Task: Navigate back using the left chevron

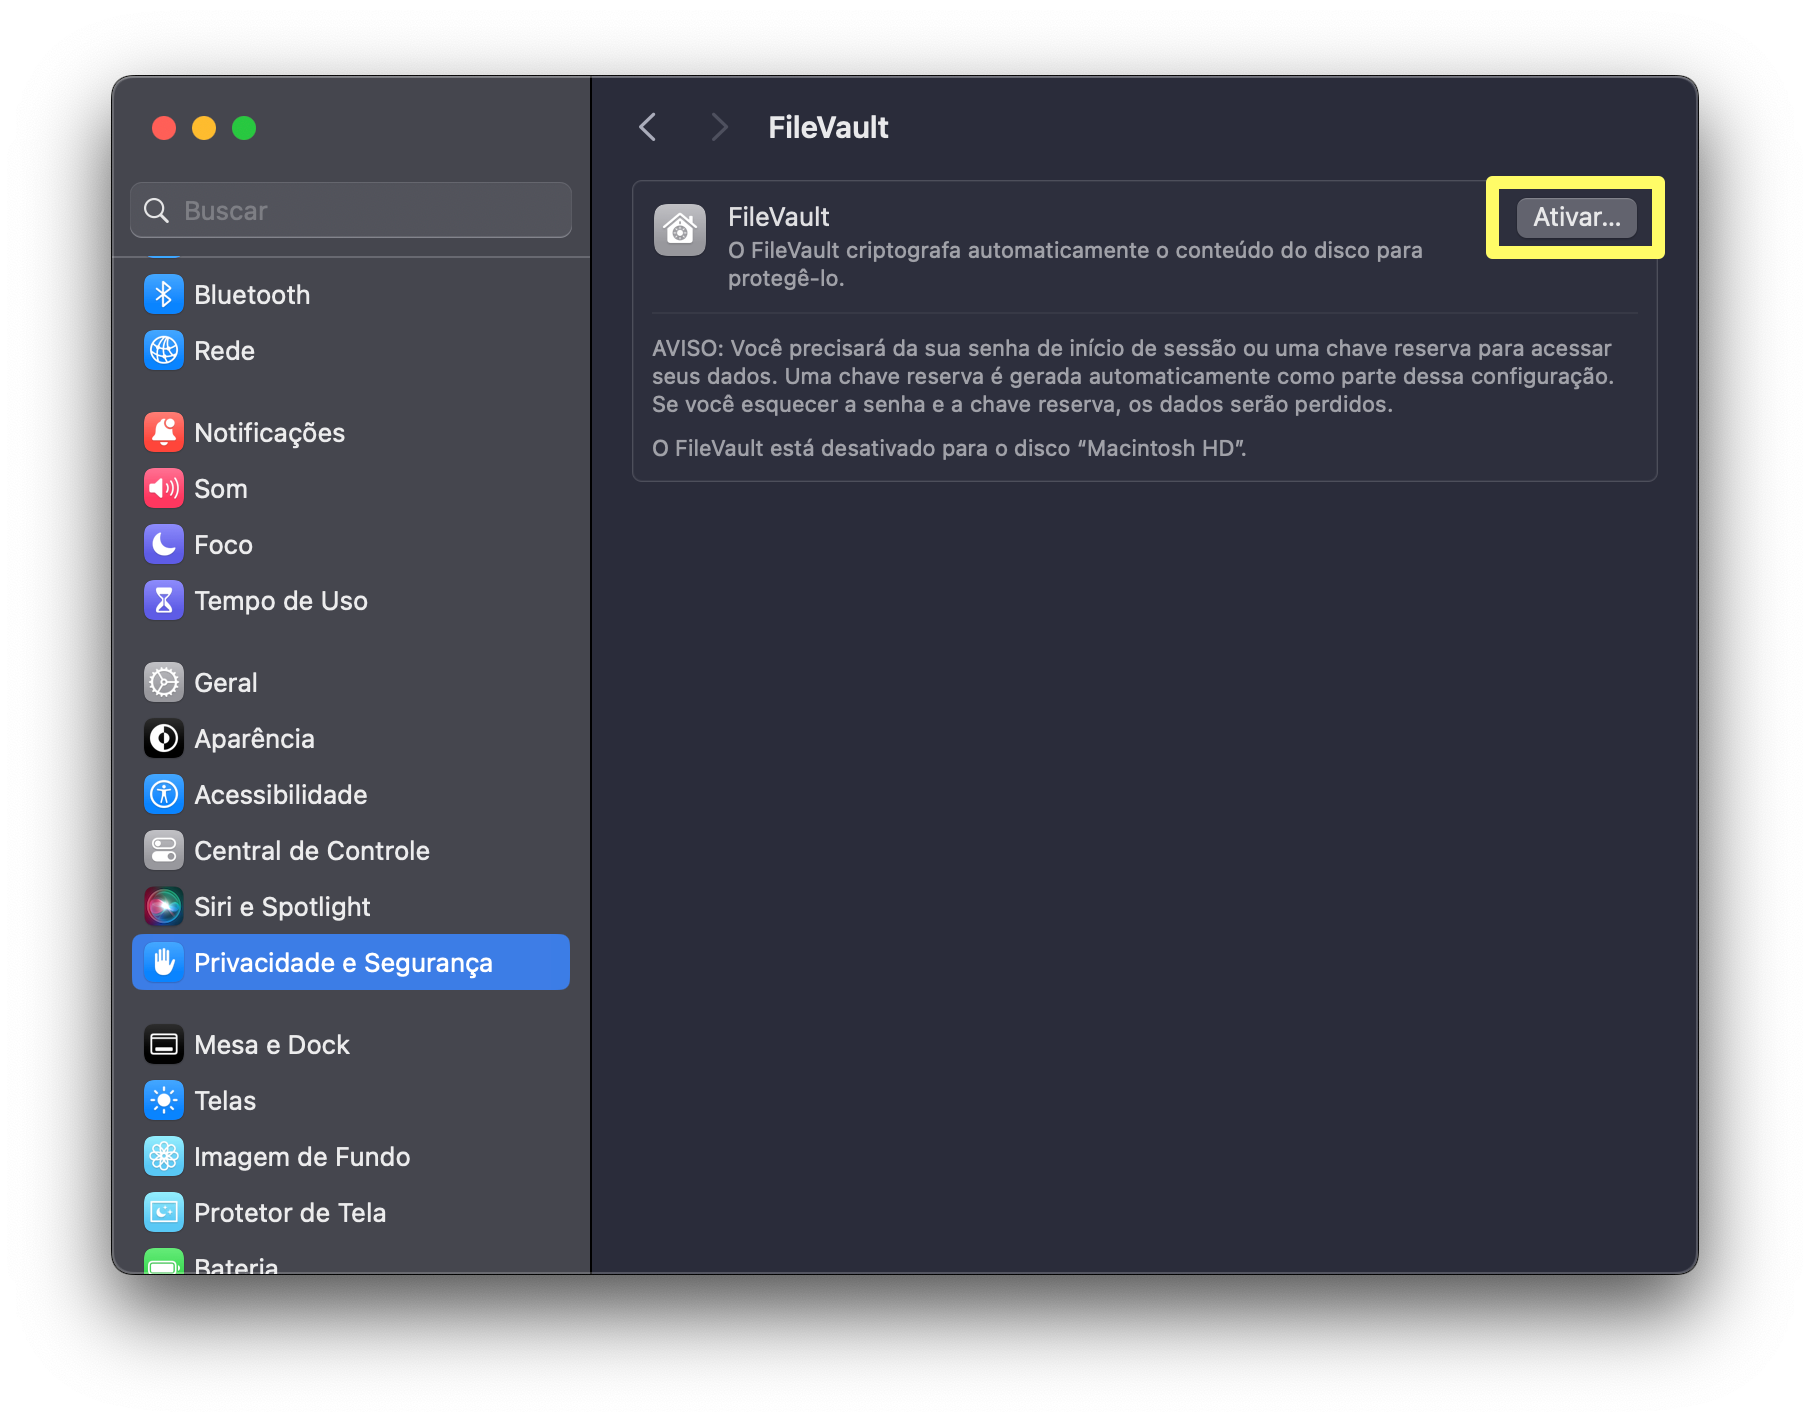Action: coord(648,127)
